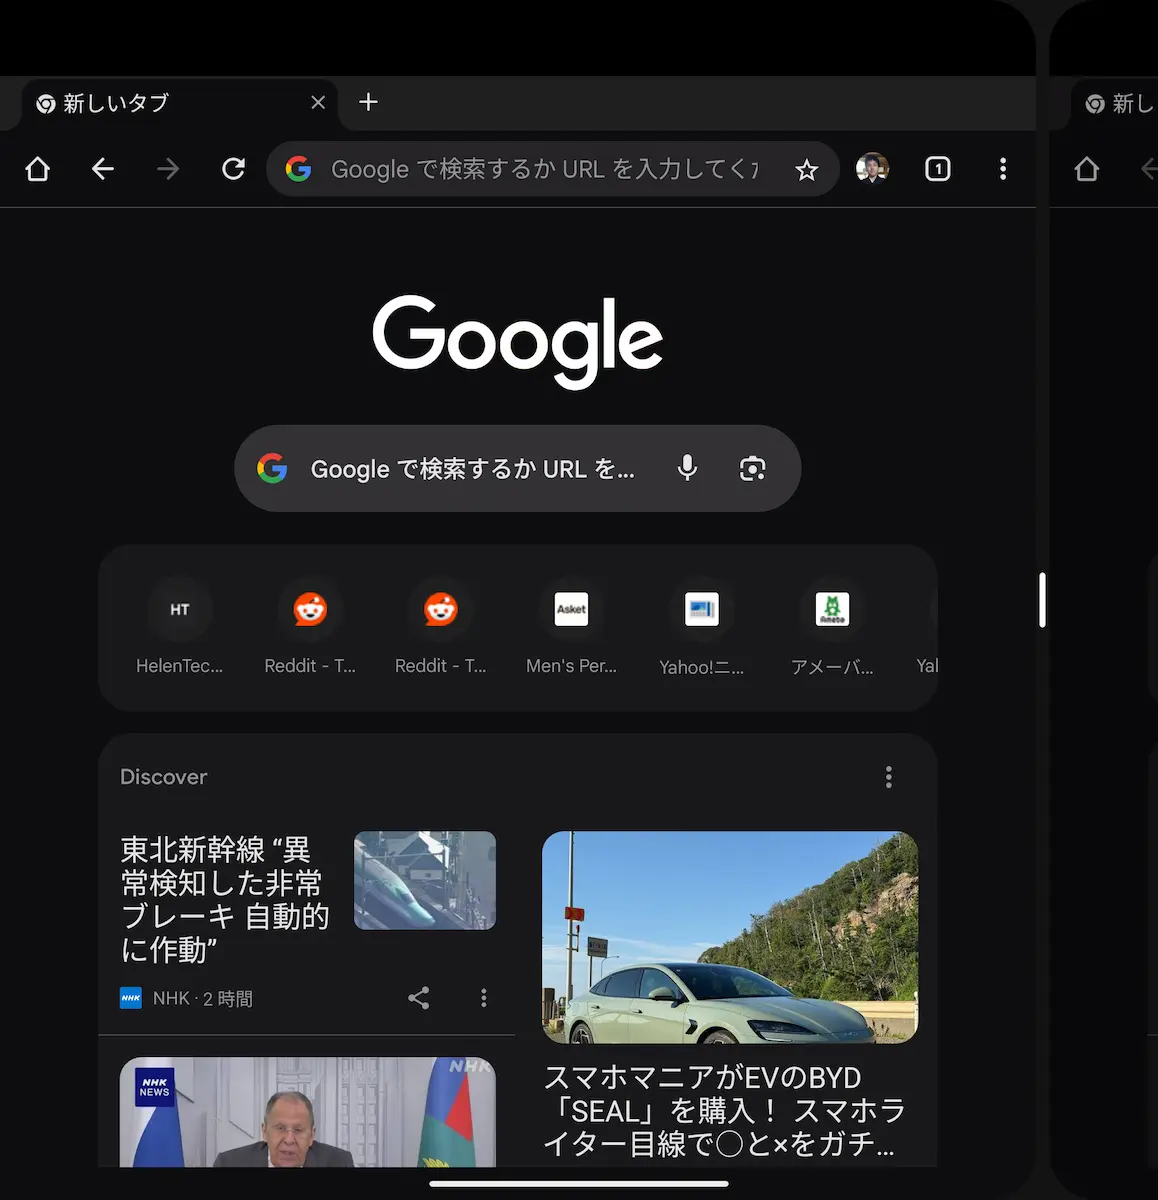This screenshot has height=1200, width=1158.
Task: Click the large Google logo
Action: [x=518, y=341]
